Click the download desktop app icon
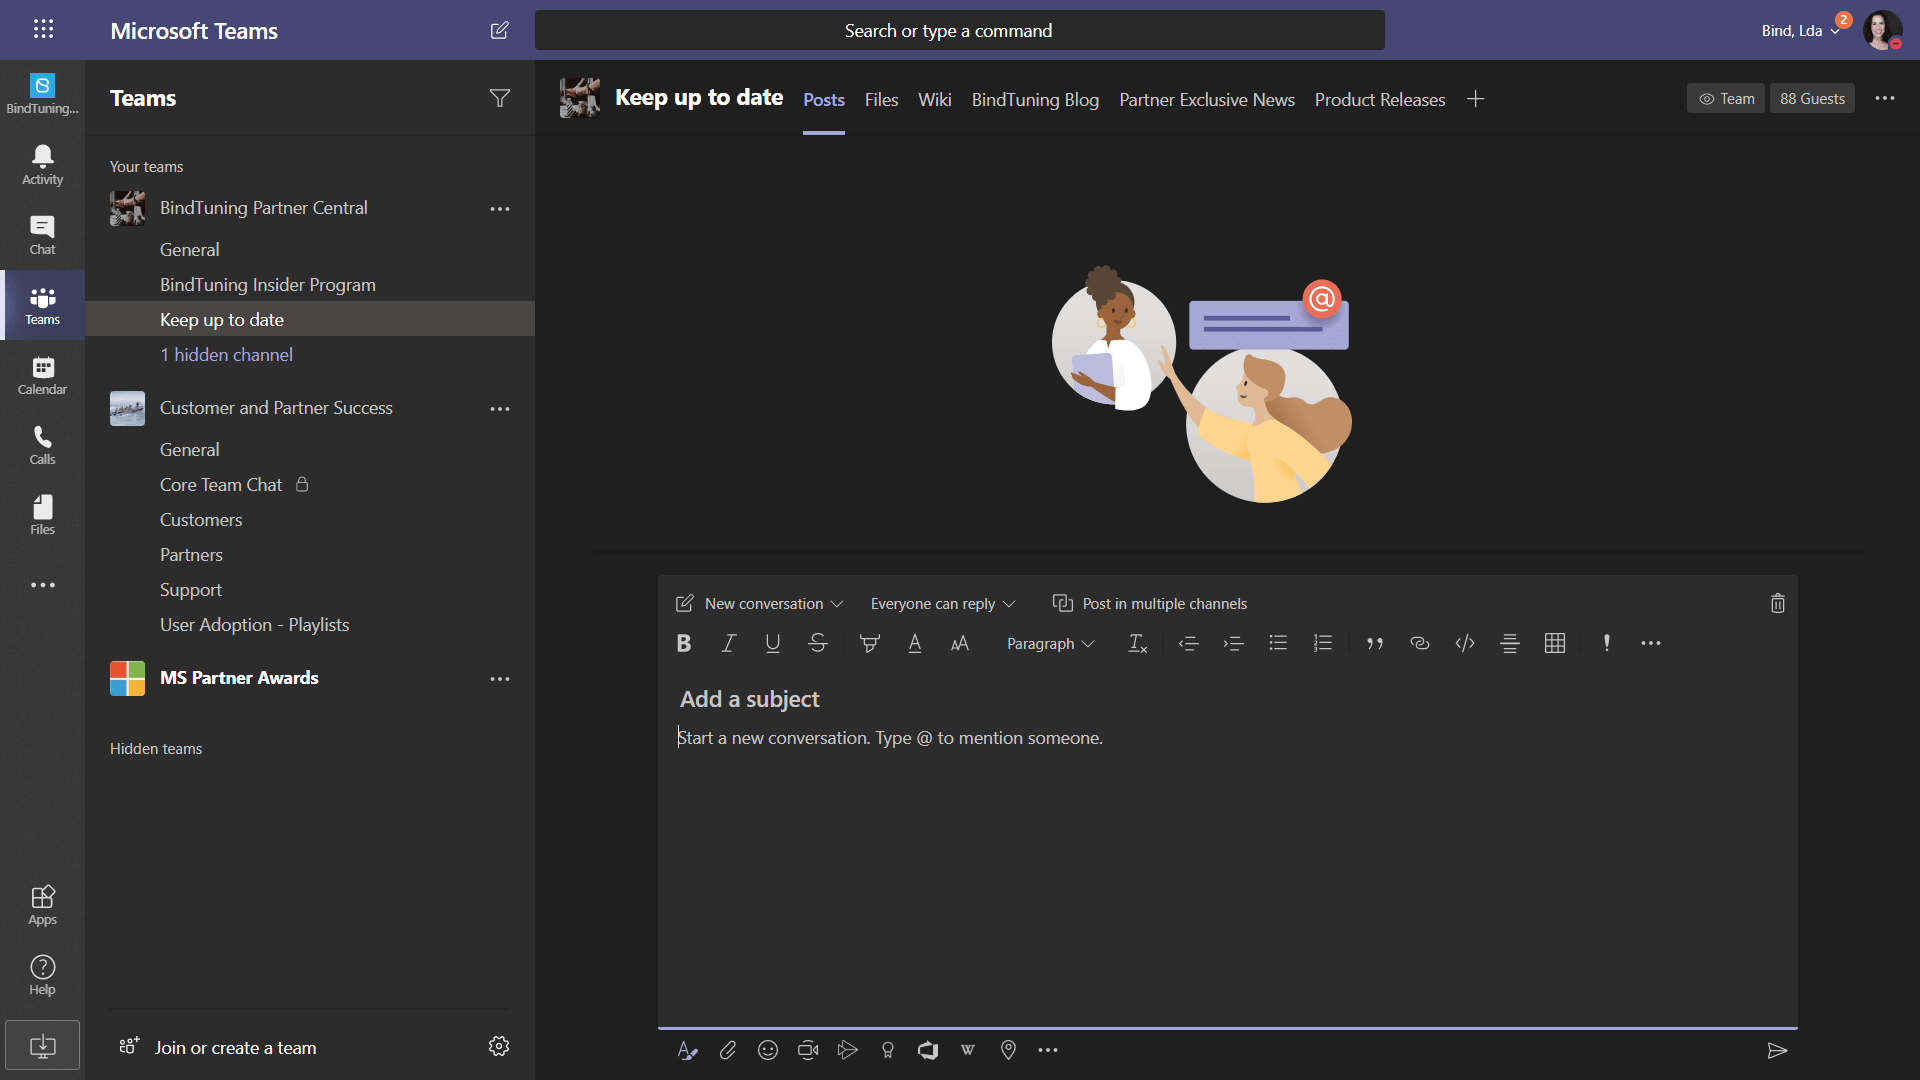Viewport: 1920px width, 1080px height. click(x=42, y=1045)
